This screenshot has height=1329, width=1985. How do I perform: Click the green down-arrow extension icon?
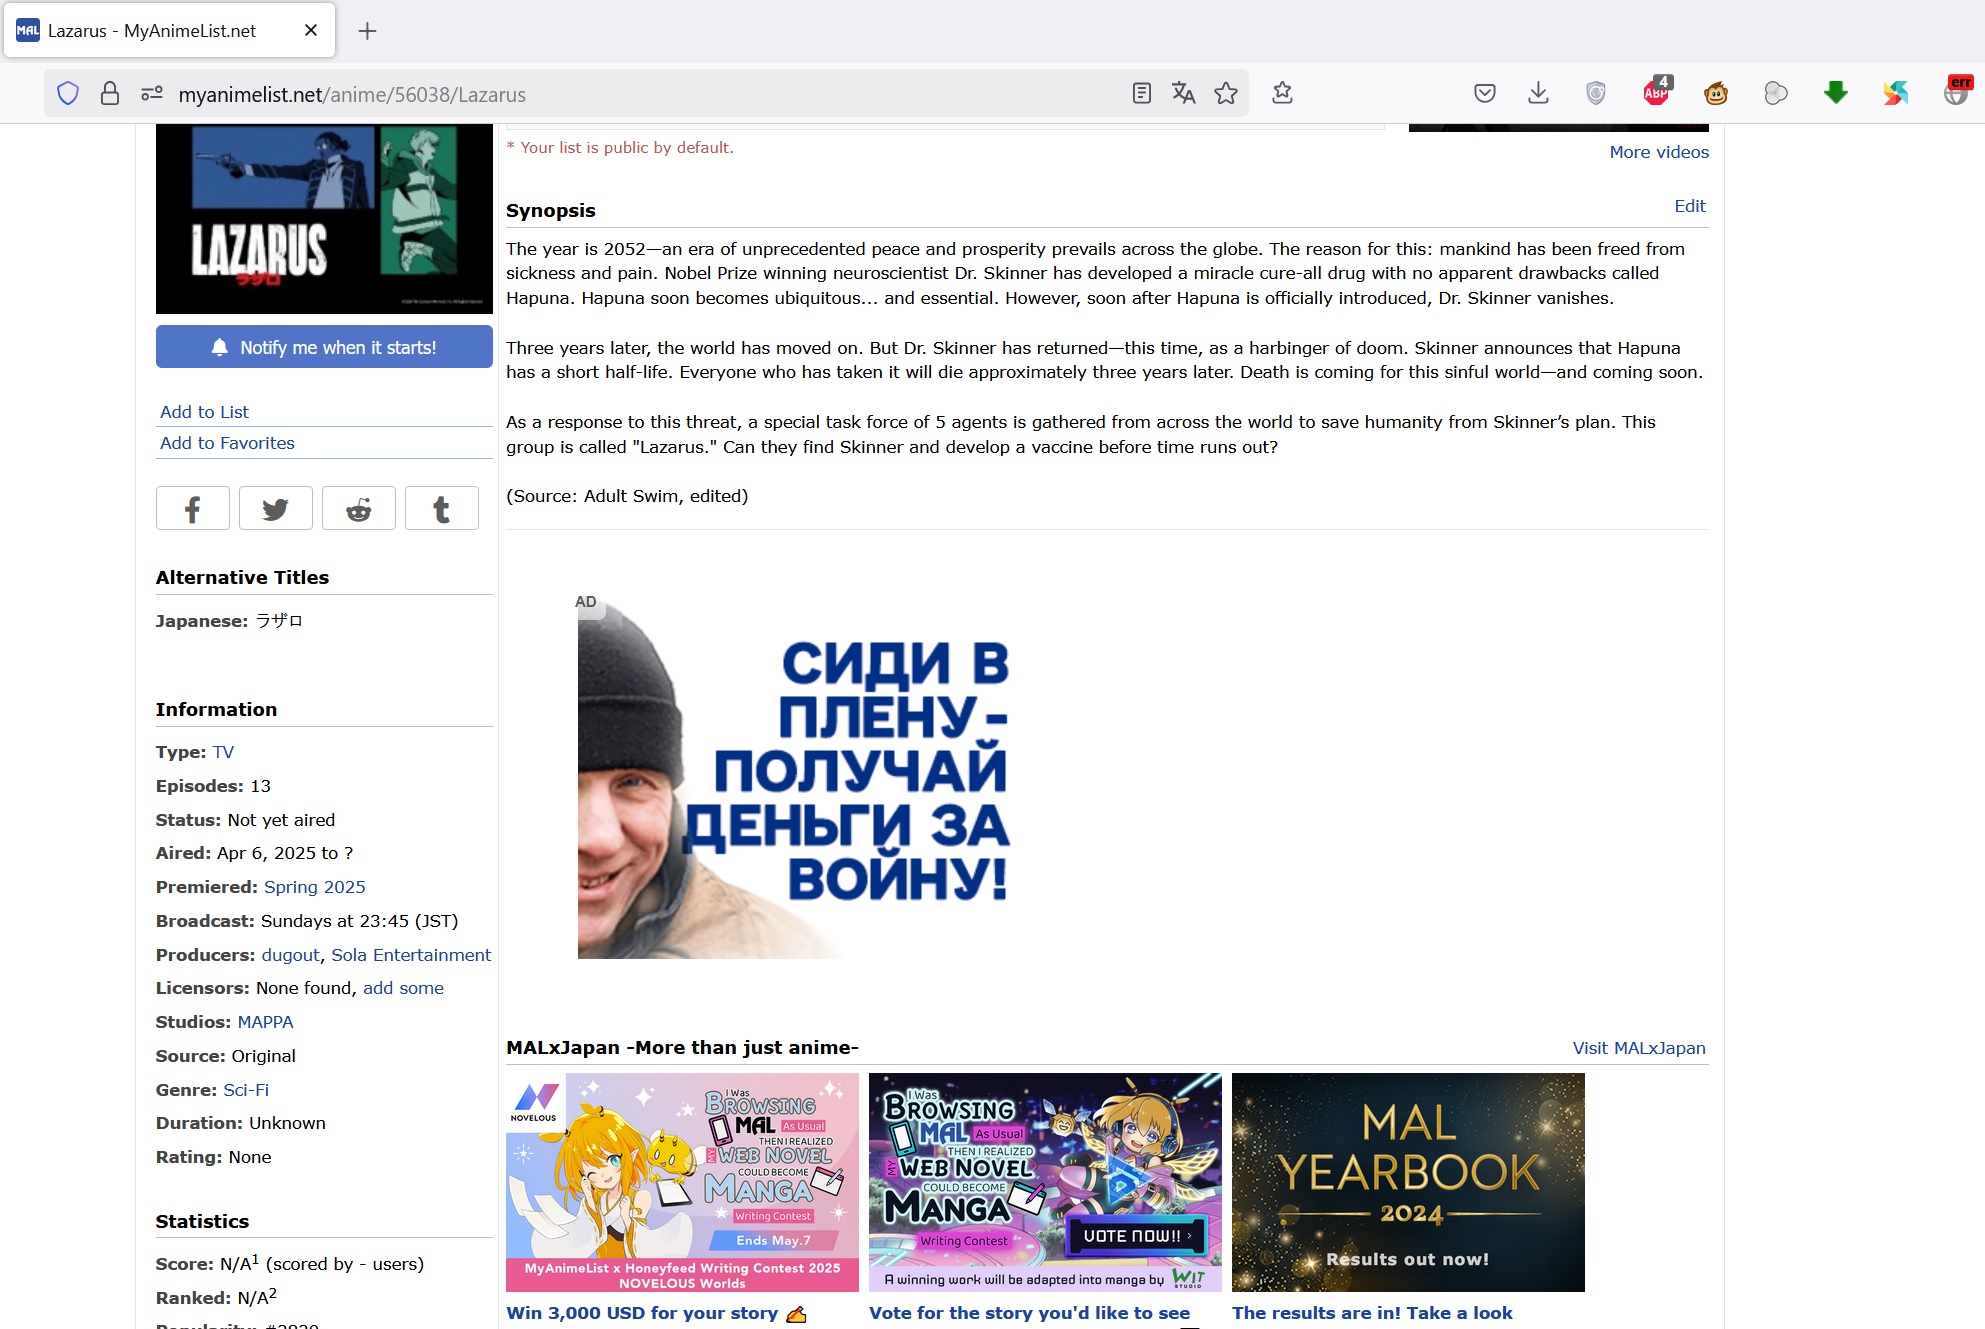tap(1836, 93)
